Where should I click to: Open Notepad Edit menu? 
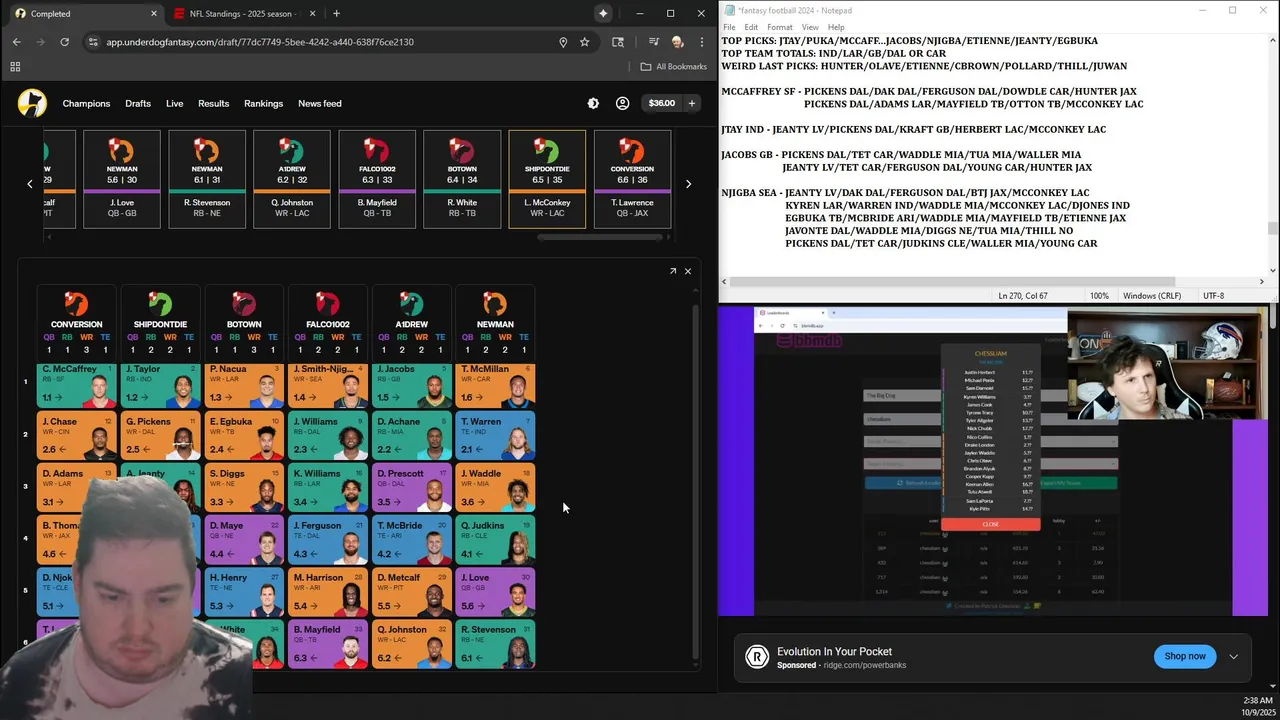click(x=751, y=27)
